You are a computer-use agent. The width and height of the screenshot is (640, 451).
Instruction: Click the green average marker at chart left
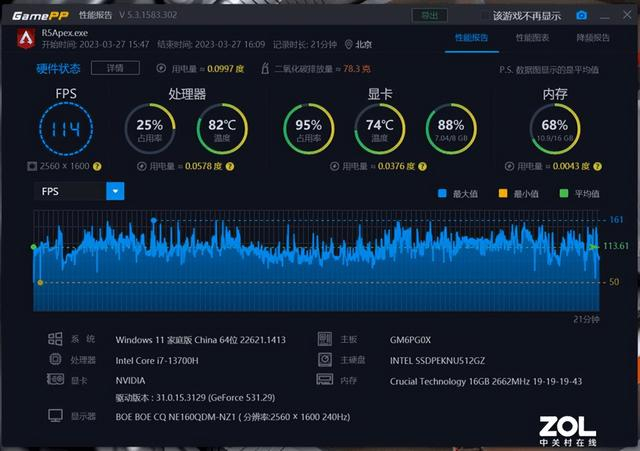pyautogui.click(x=33, y=247)
